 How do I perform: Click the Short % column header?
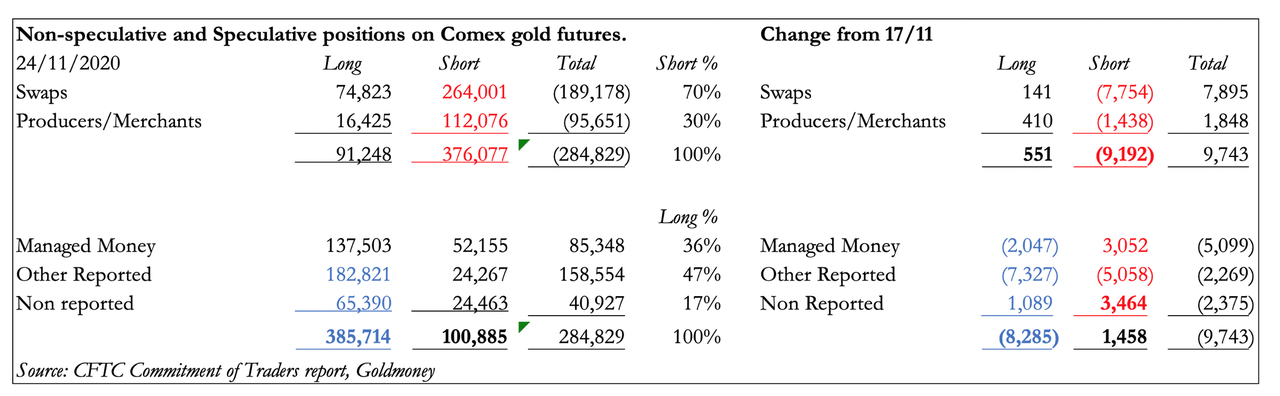click(688, 64)
